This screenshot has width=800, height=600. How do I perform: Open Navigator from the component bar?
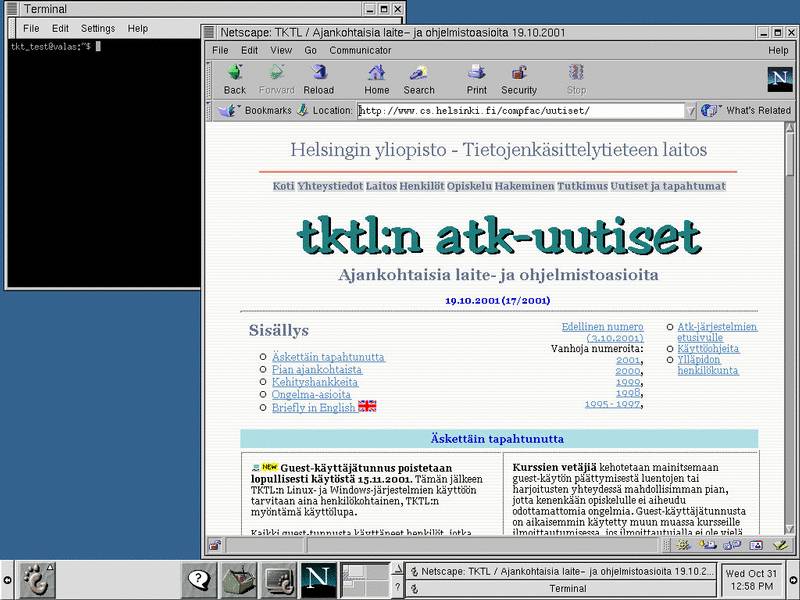[x=683, y=545]
